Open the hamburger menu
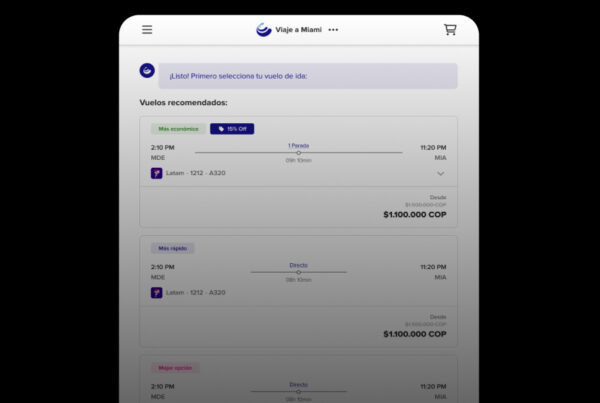600x403 pixels. click(147, 29)
